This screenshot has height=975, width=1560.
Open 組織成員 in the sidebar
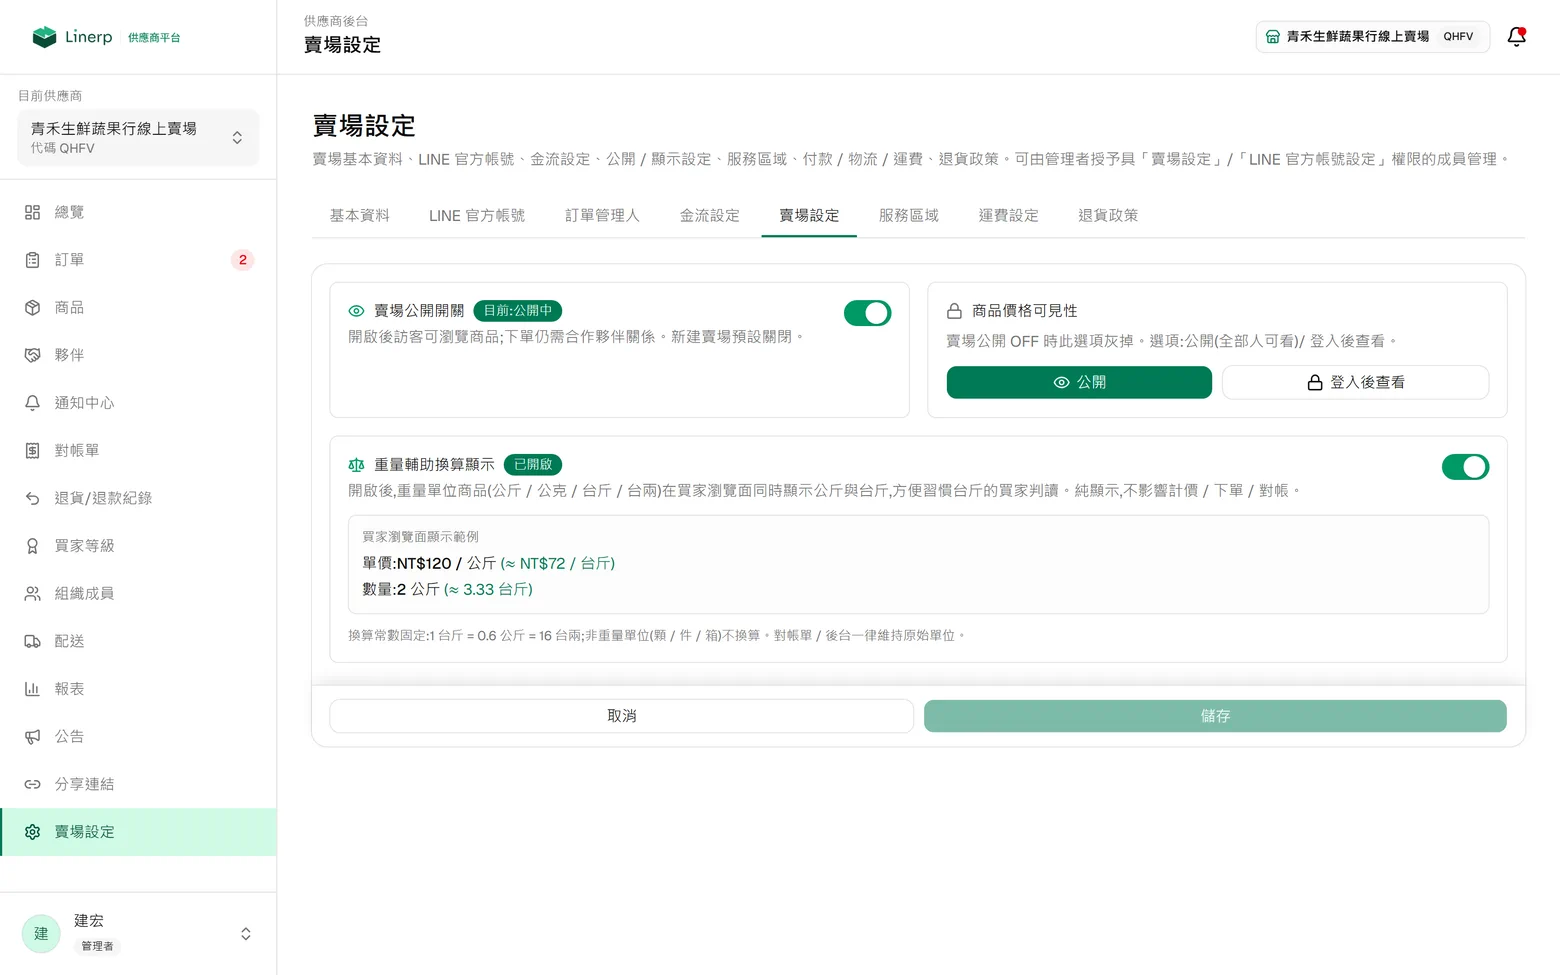point(138,594)
